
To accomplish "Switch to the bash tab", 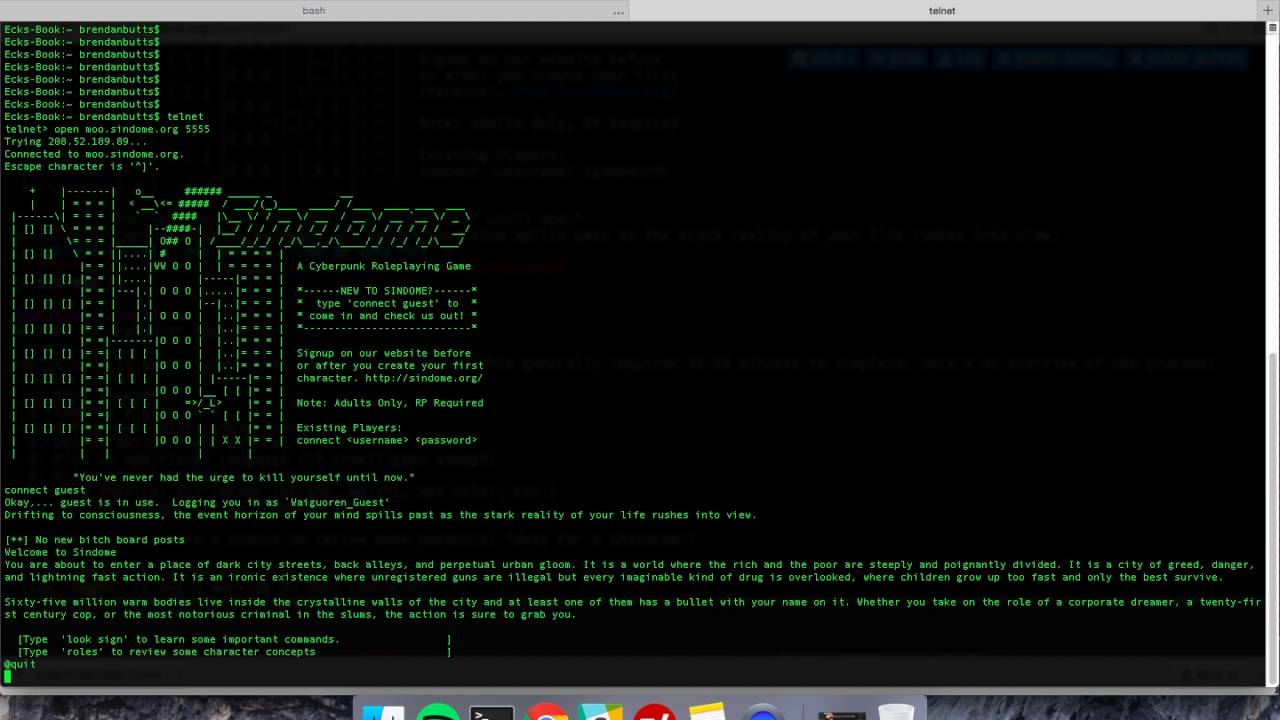I will point(313,11).
